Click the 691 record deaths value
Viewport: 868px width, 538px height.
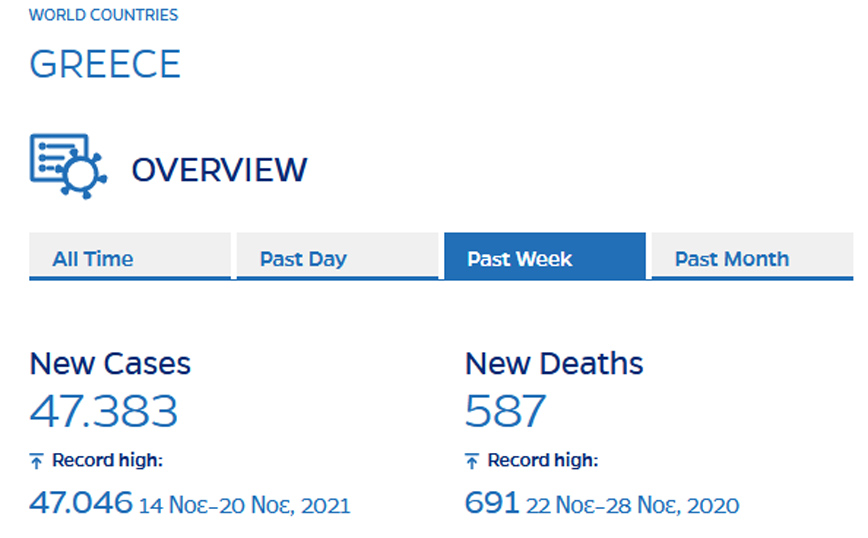click(x=491, y=503)
